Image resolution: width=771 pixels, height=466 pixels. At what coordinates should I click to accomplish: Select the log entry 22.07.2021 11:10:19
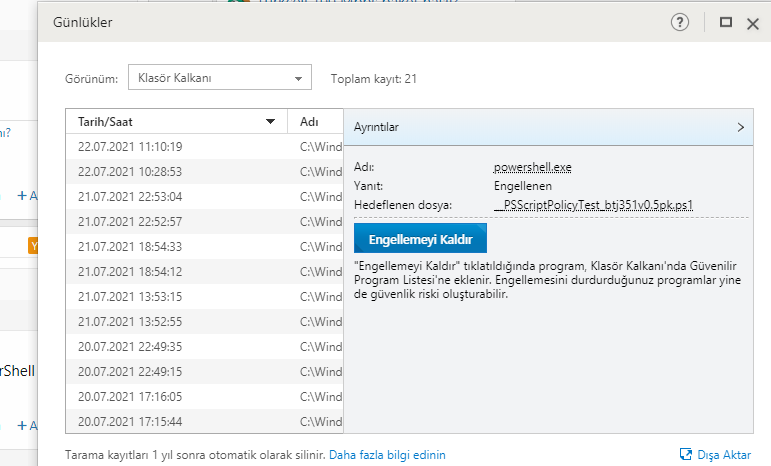[130, 147]
